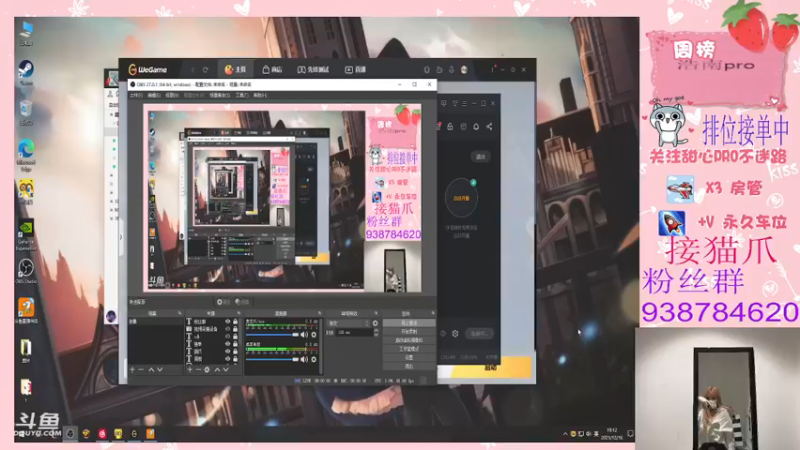Show hidden system tray icons

[565, 434]
